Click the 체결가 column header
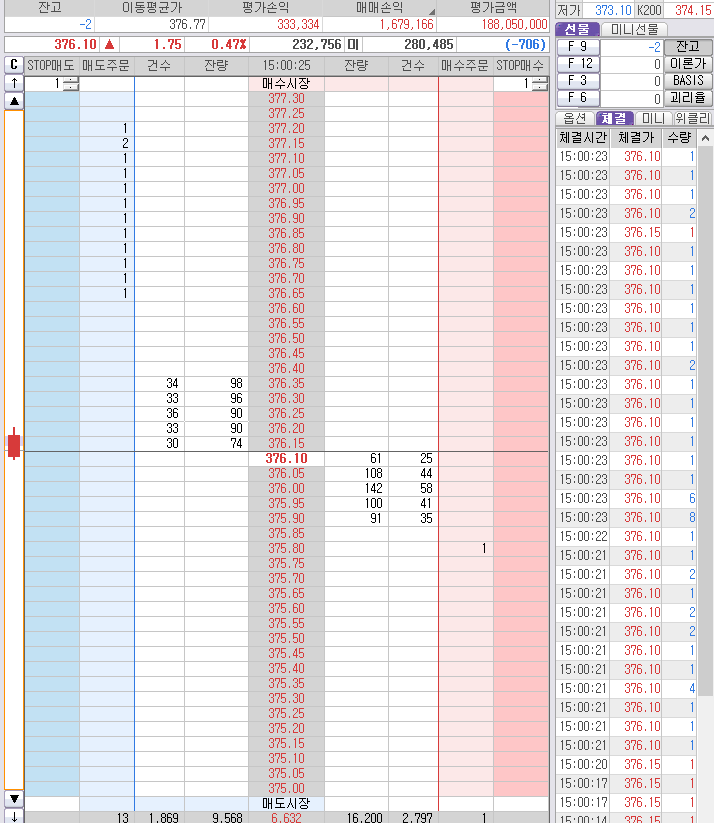Image resolution: width=714 pixels, height=823 pixels. pos(636,138)
